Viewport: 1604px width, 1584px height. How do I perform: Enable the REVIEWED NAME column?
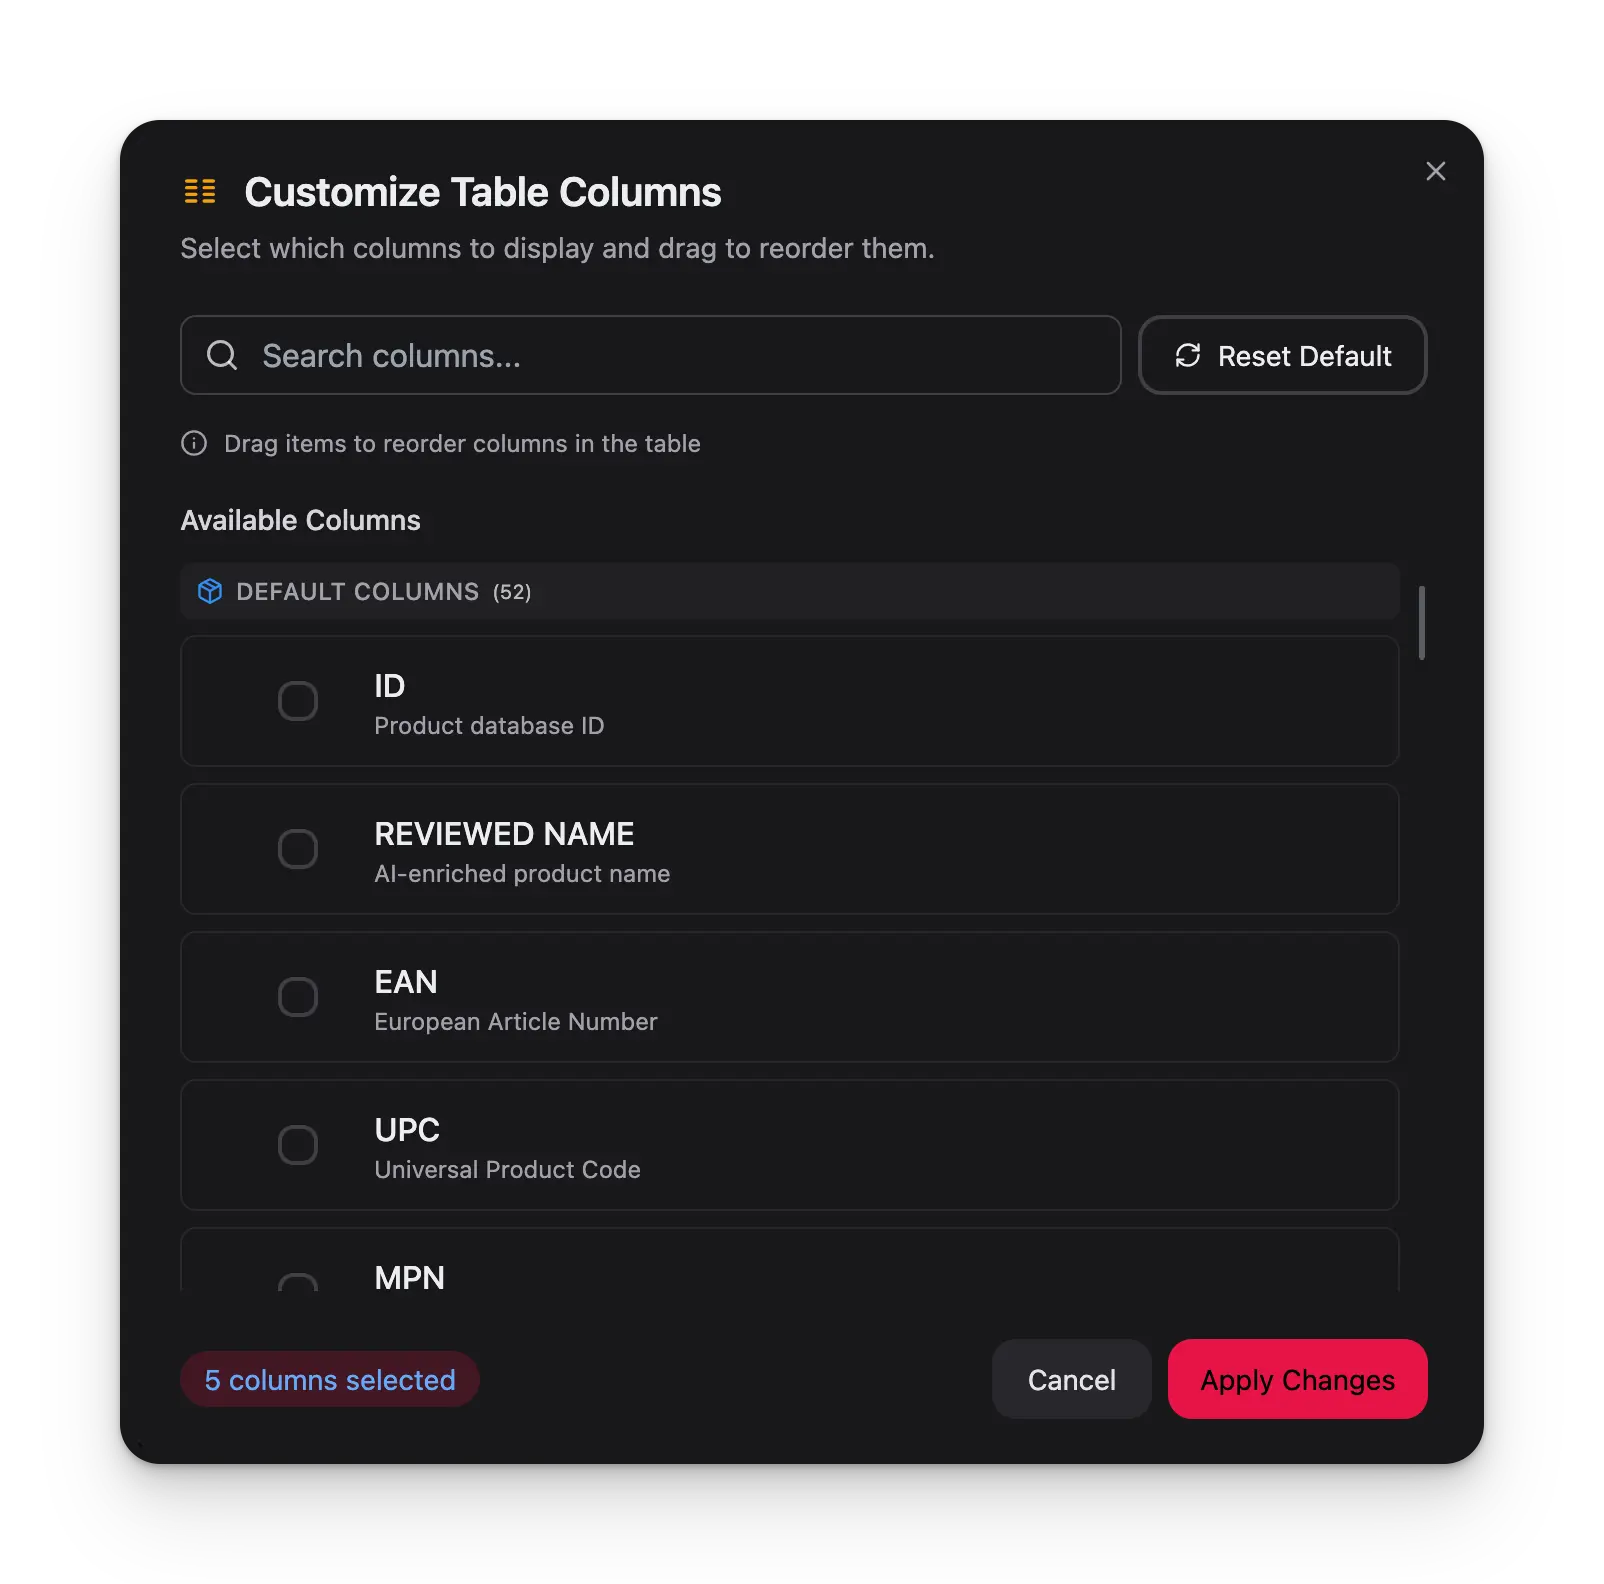(298, 849)
